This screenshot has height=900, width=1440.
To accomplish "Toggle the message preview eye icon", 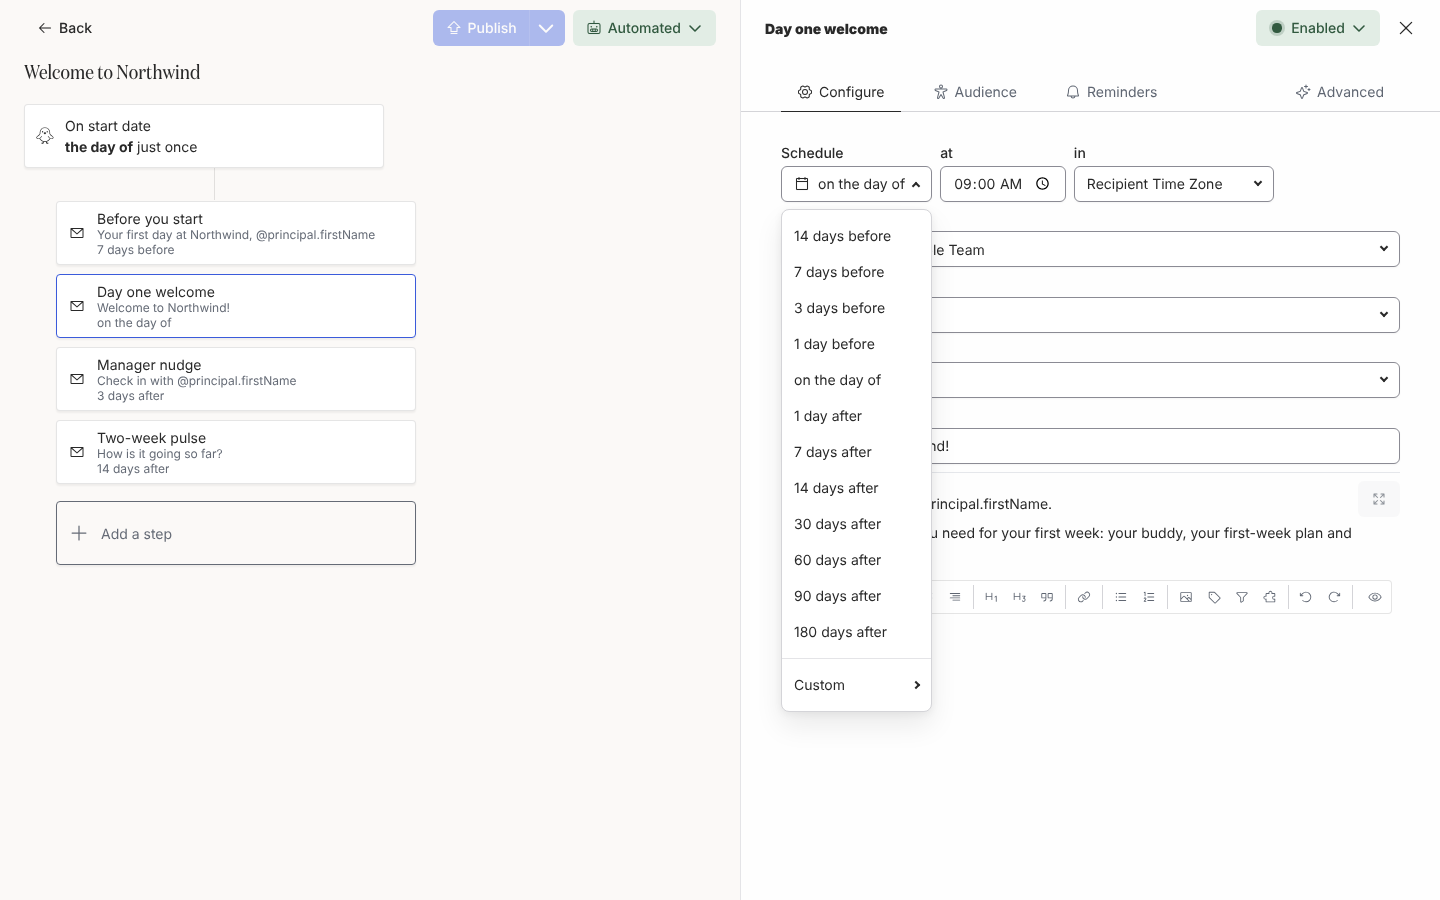I will coord(1375,597).
